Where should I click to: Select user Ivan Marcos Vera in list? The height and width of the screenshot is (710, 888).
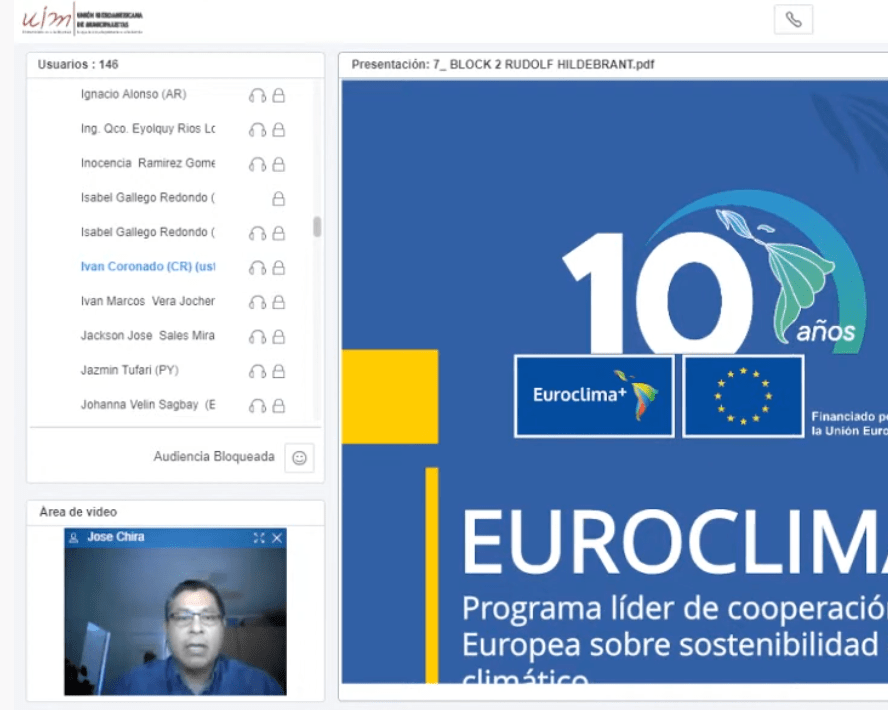coord(148,301)
